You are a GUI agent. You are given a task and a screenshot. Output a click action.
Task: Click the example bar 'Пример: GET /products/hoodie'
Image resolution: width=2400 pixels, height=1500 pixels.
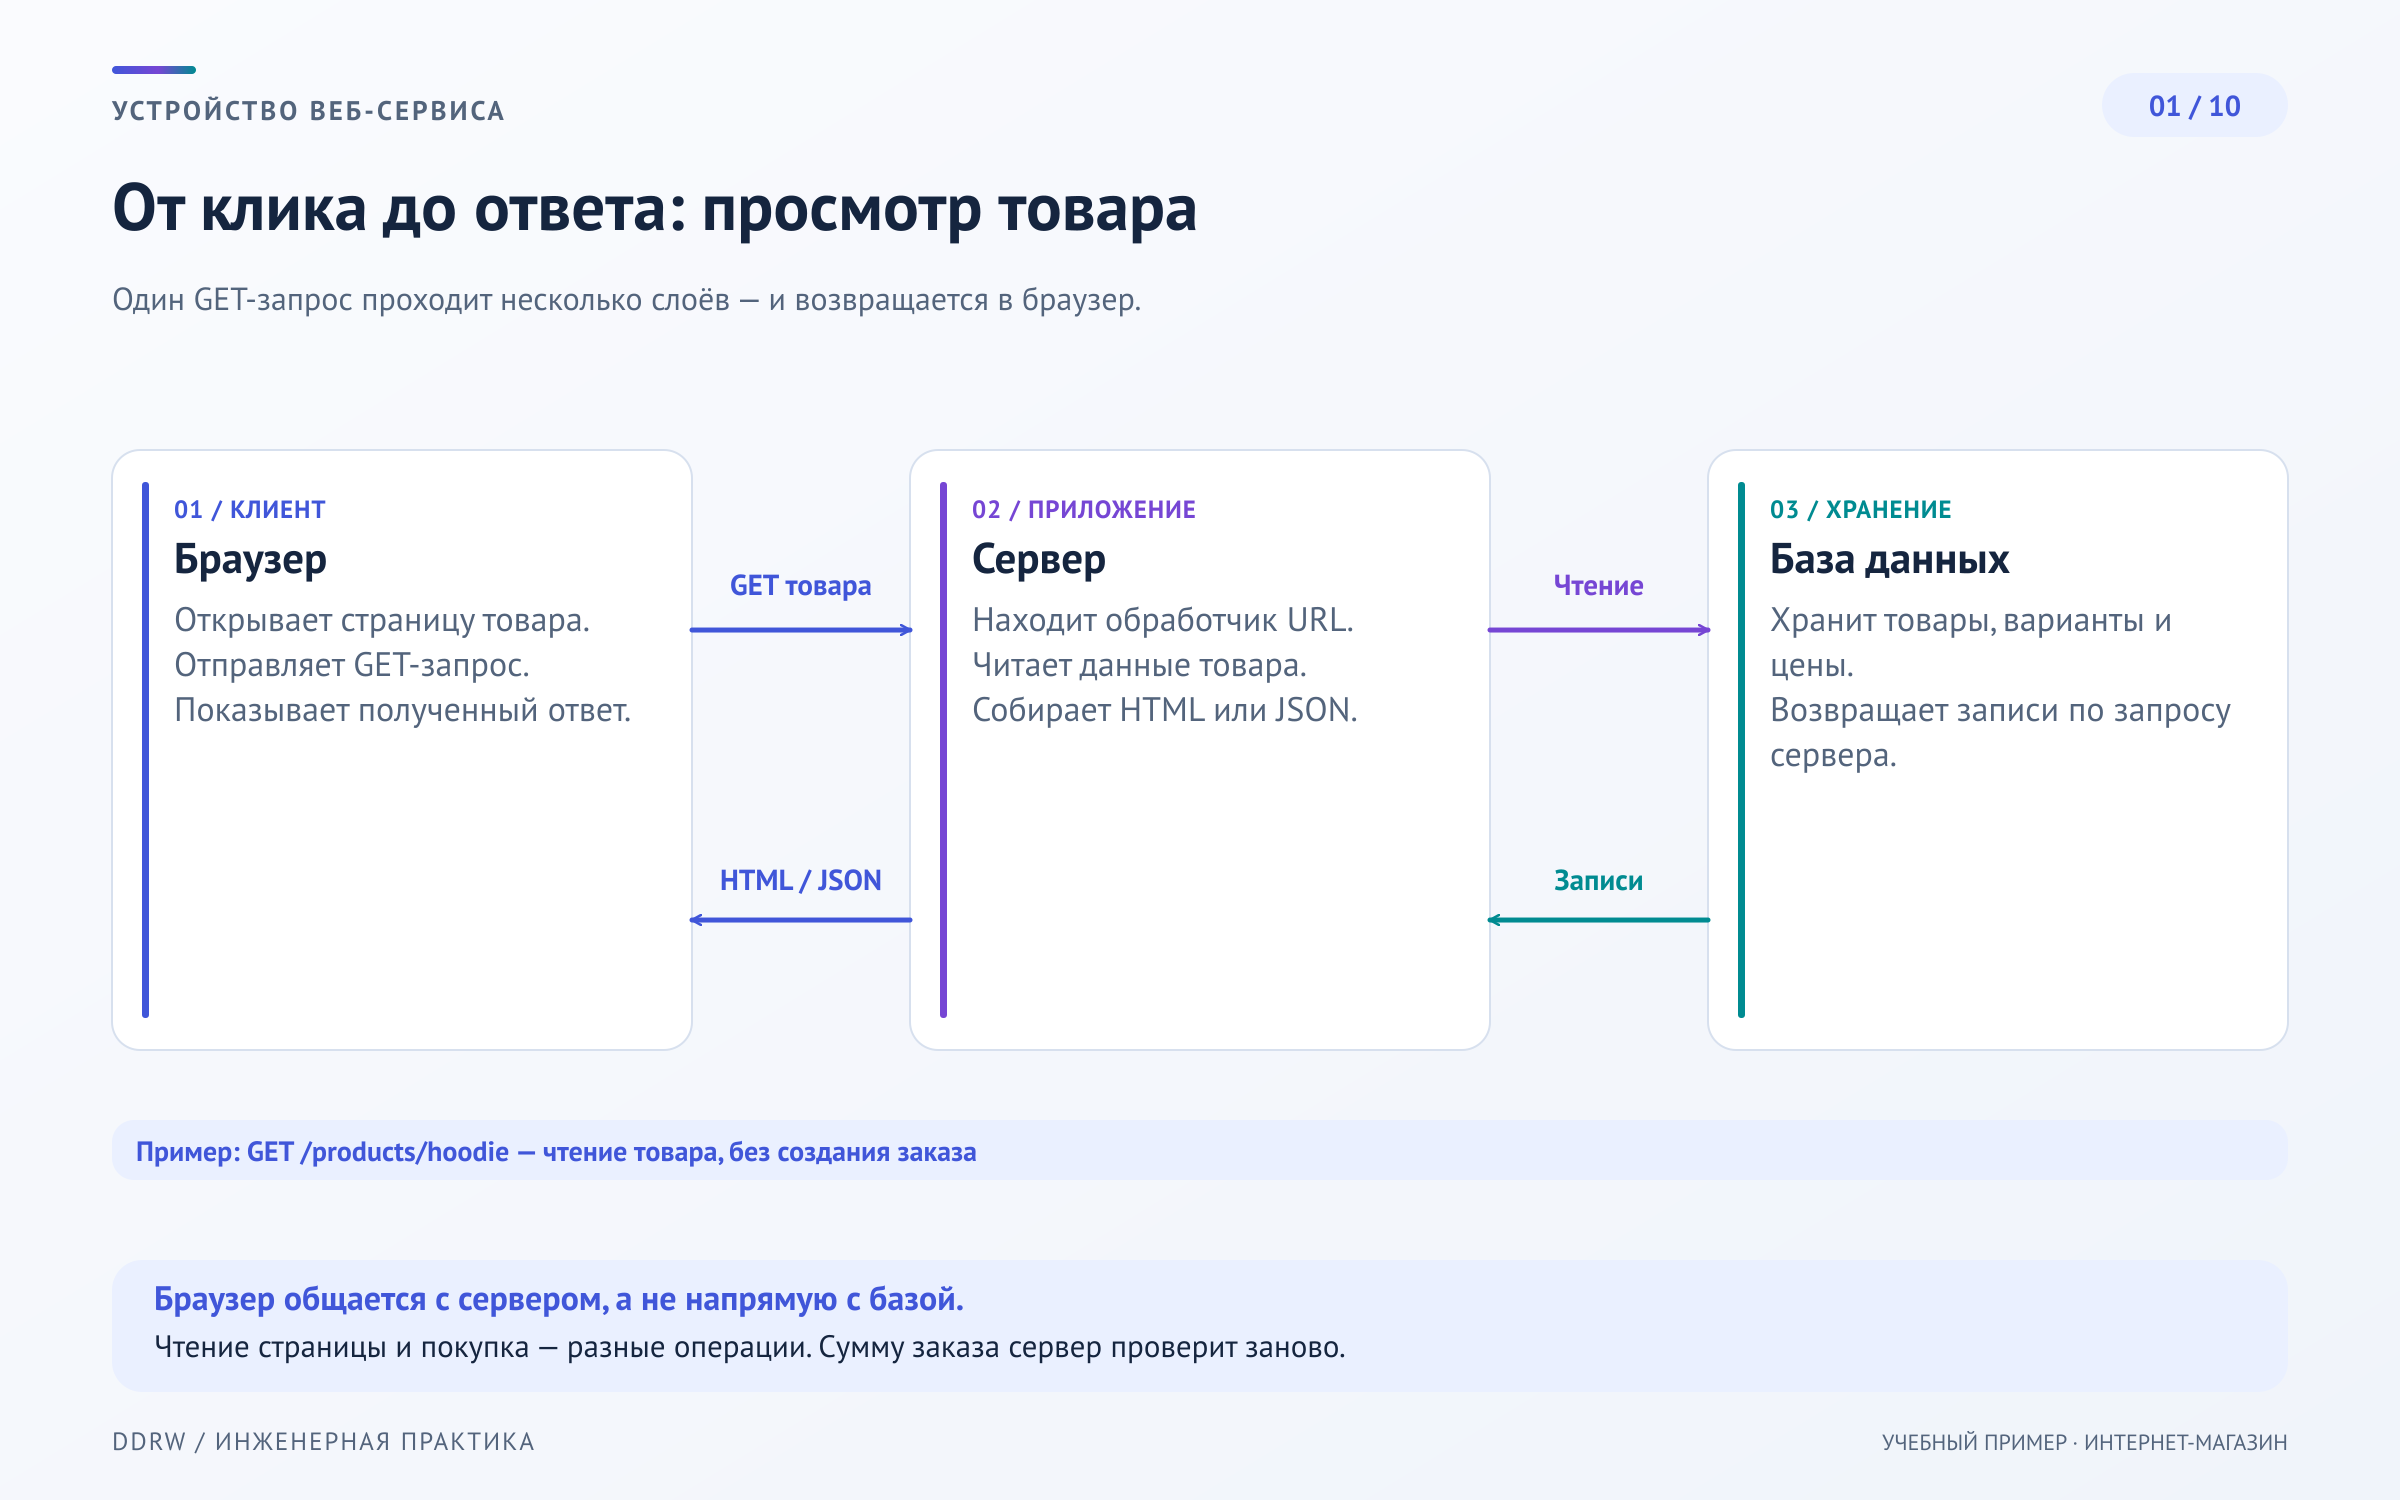coord(1199,1151)
